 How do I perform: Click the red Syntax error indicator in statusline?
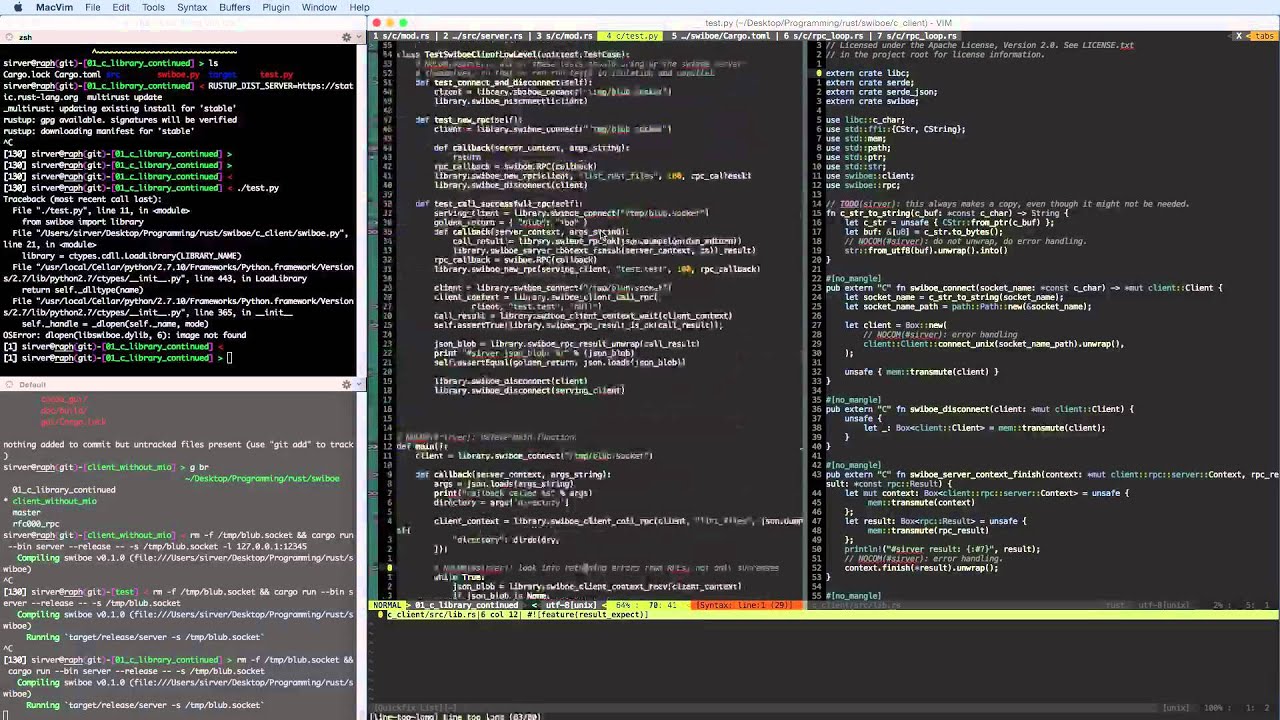tap(745, 605)
